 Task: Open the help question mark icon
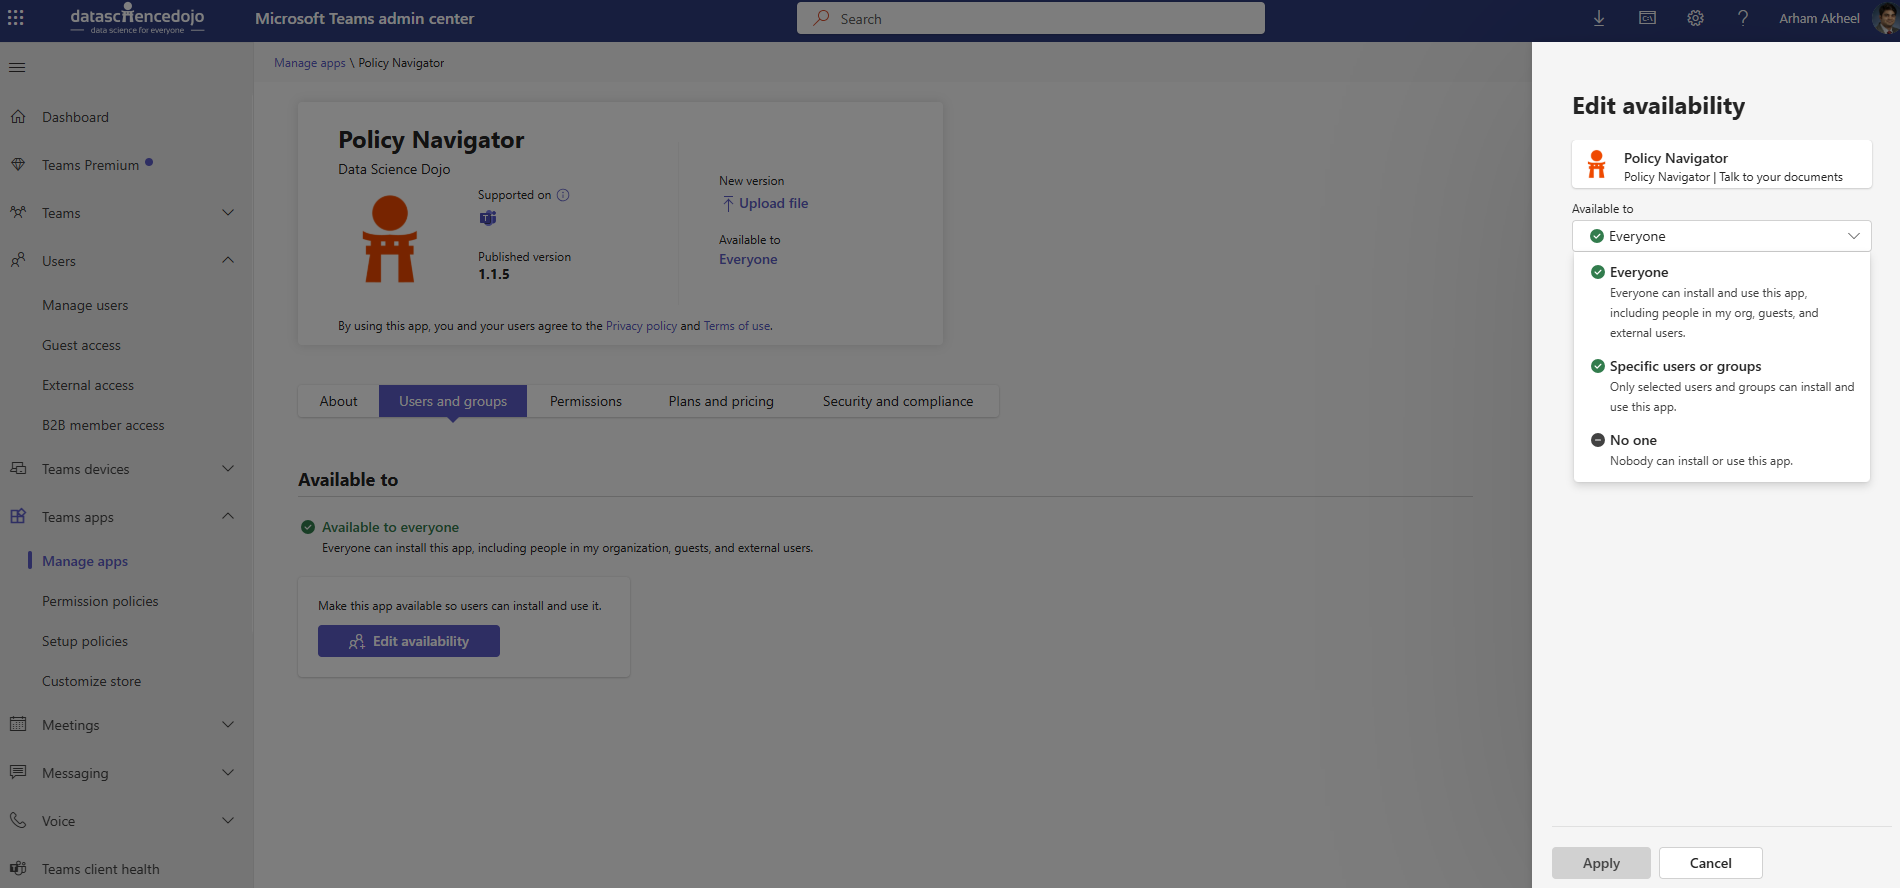tap(1743, 18)
